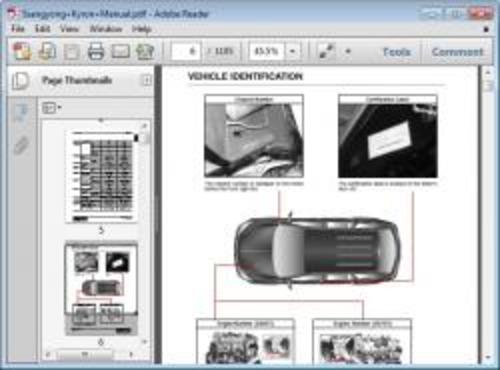500x370 pixels.
Task: Open the Help menu
Action: click(142, 29)
